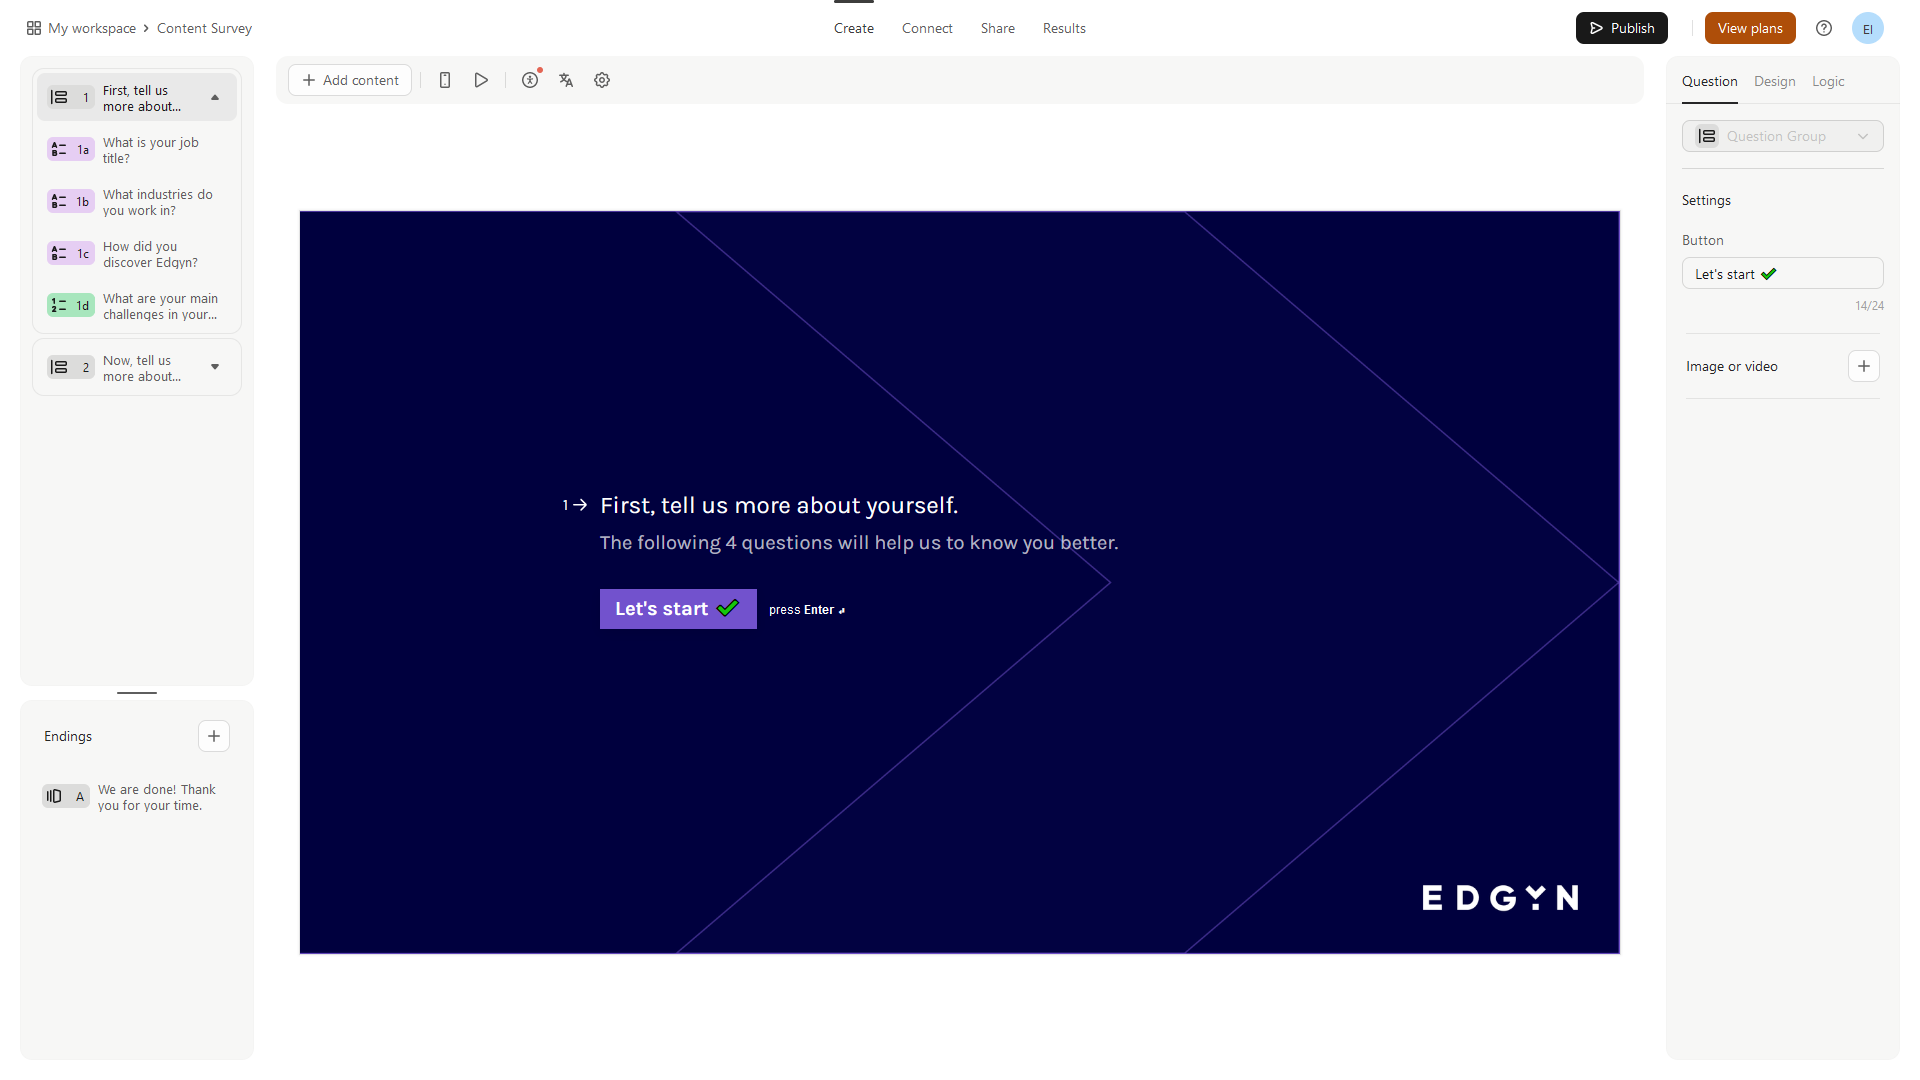
Task: Click the Publish button
Action: [1621, 28]
